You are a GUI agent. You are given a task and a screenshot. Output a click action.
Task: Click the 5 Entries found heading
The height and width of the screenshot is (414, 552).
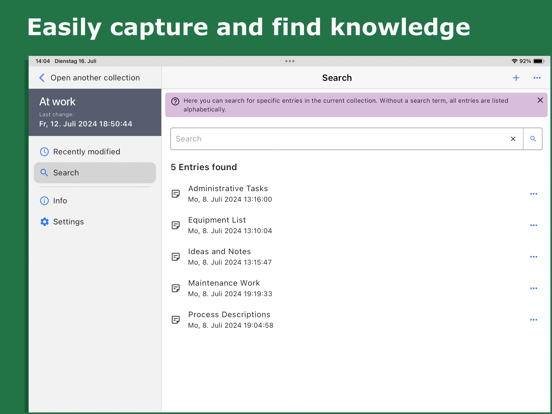[204, 167]
